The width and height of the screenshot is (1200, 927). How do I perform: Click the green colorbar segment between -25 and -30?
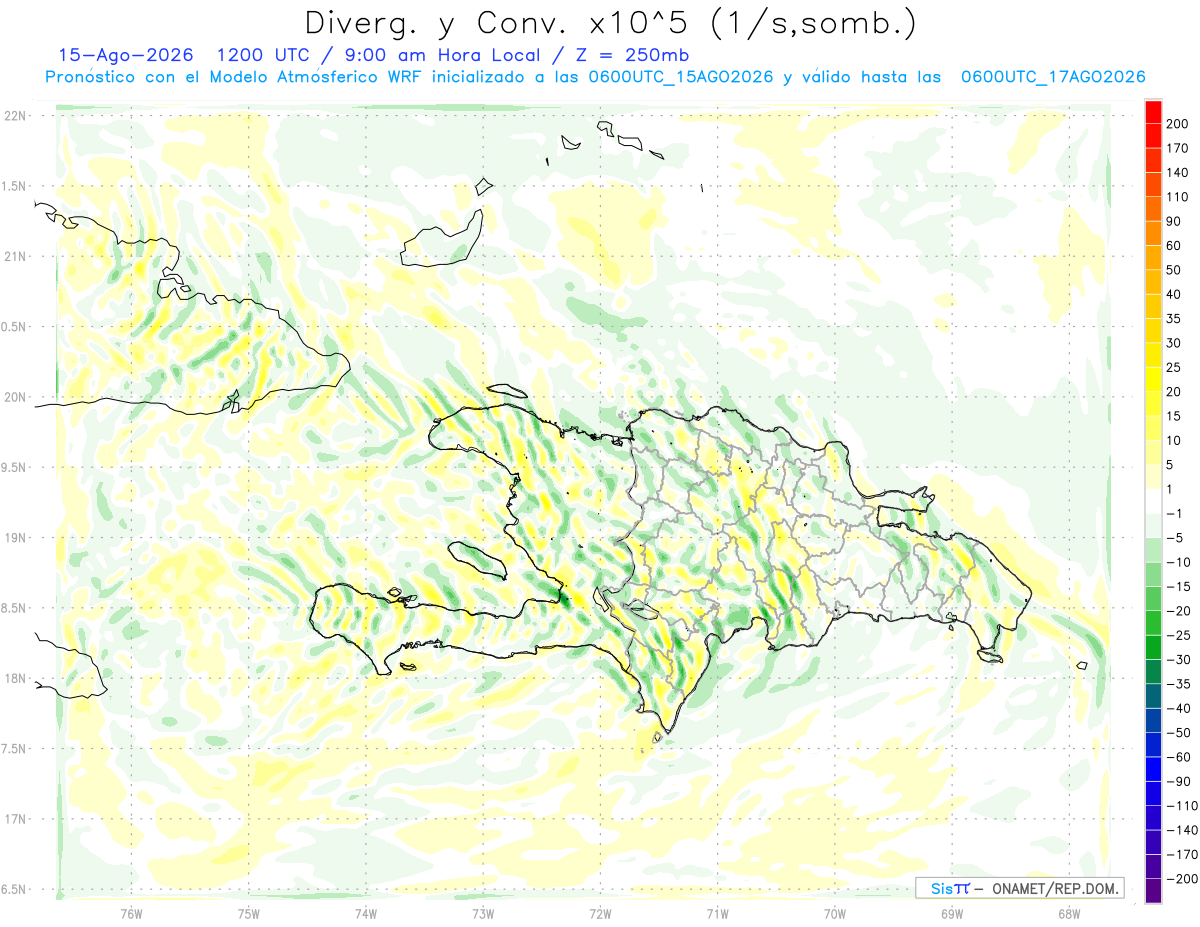click(x=1153, y=647)
